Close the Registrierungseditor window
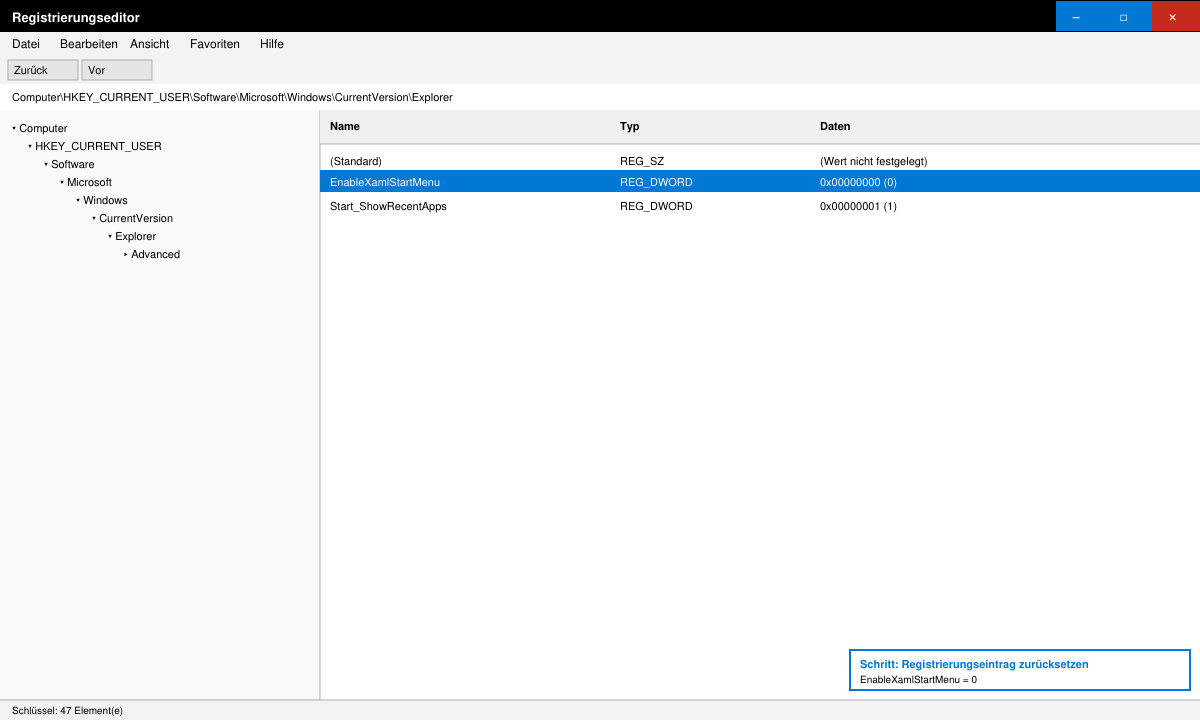 pyautogui.click(x=1173, y=16)
